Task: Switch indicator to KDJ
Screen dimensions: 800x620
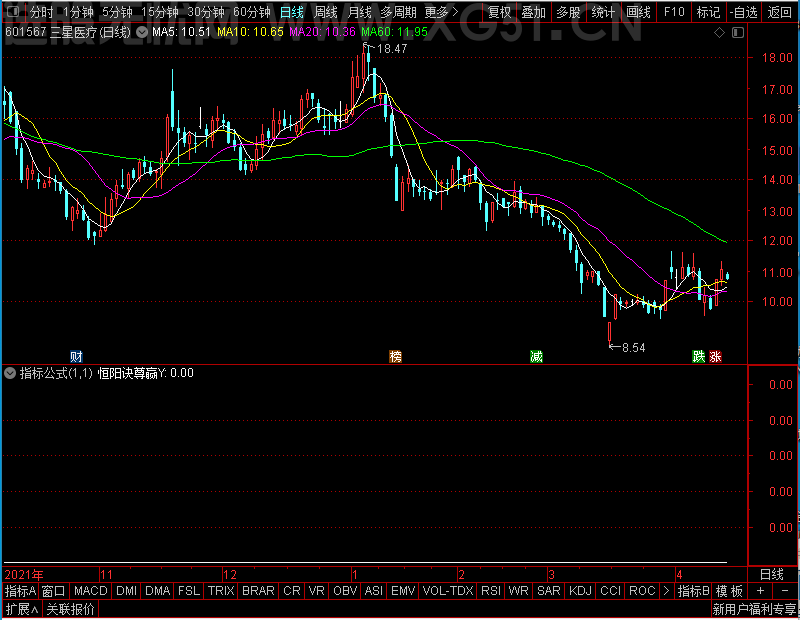Action: [581, 591]
